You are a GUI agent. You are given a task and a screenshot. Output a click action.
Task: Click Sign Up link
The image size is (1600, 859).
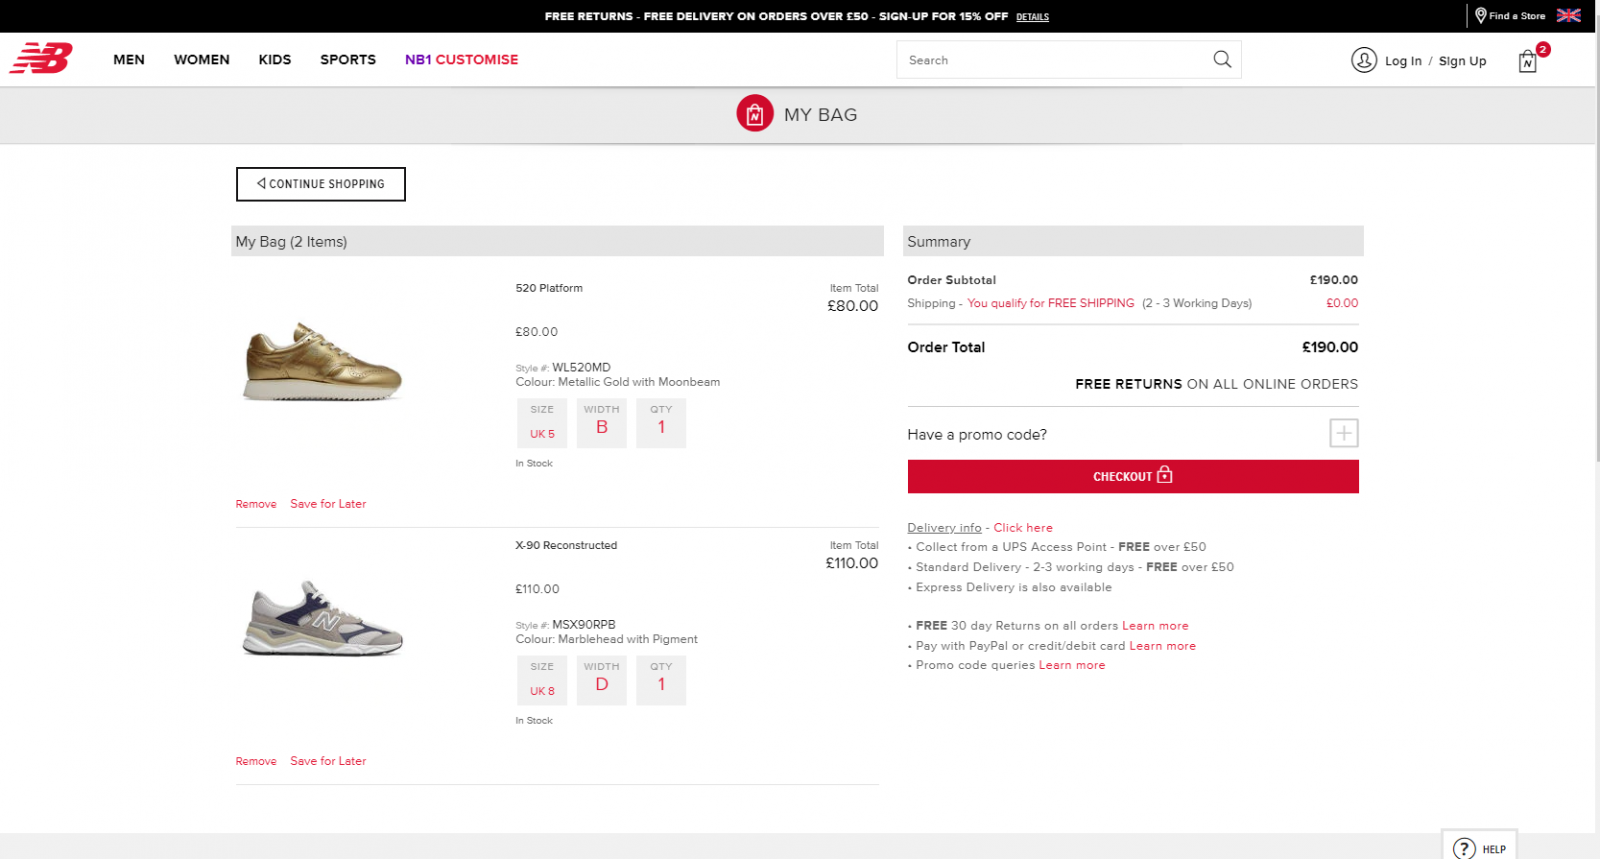point(1462,61)
